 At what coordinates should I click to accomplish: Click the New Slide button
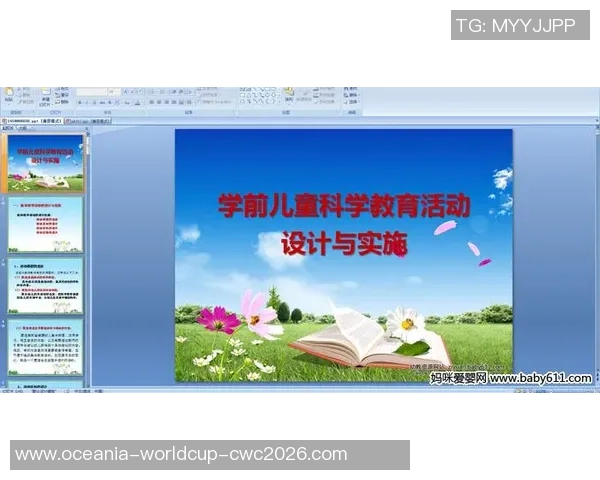point(46,96)
